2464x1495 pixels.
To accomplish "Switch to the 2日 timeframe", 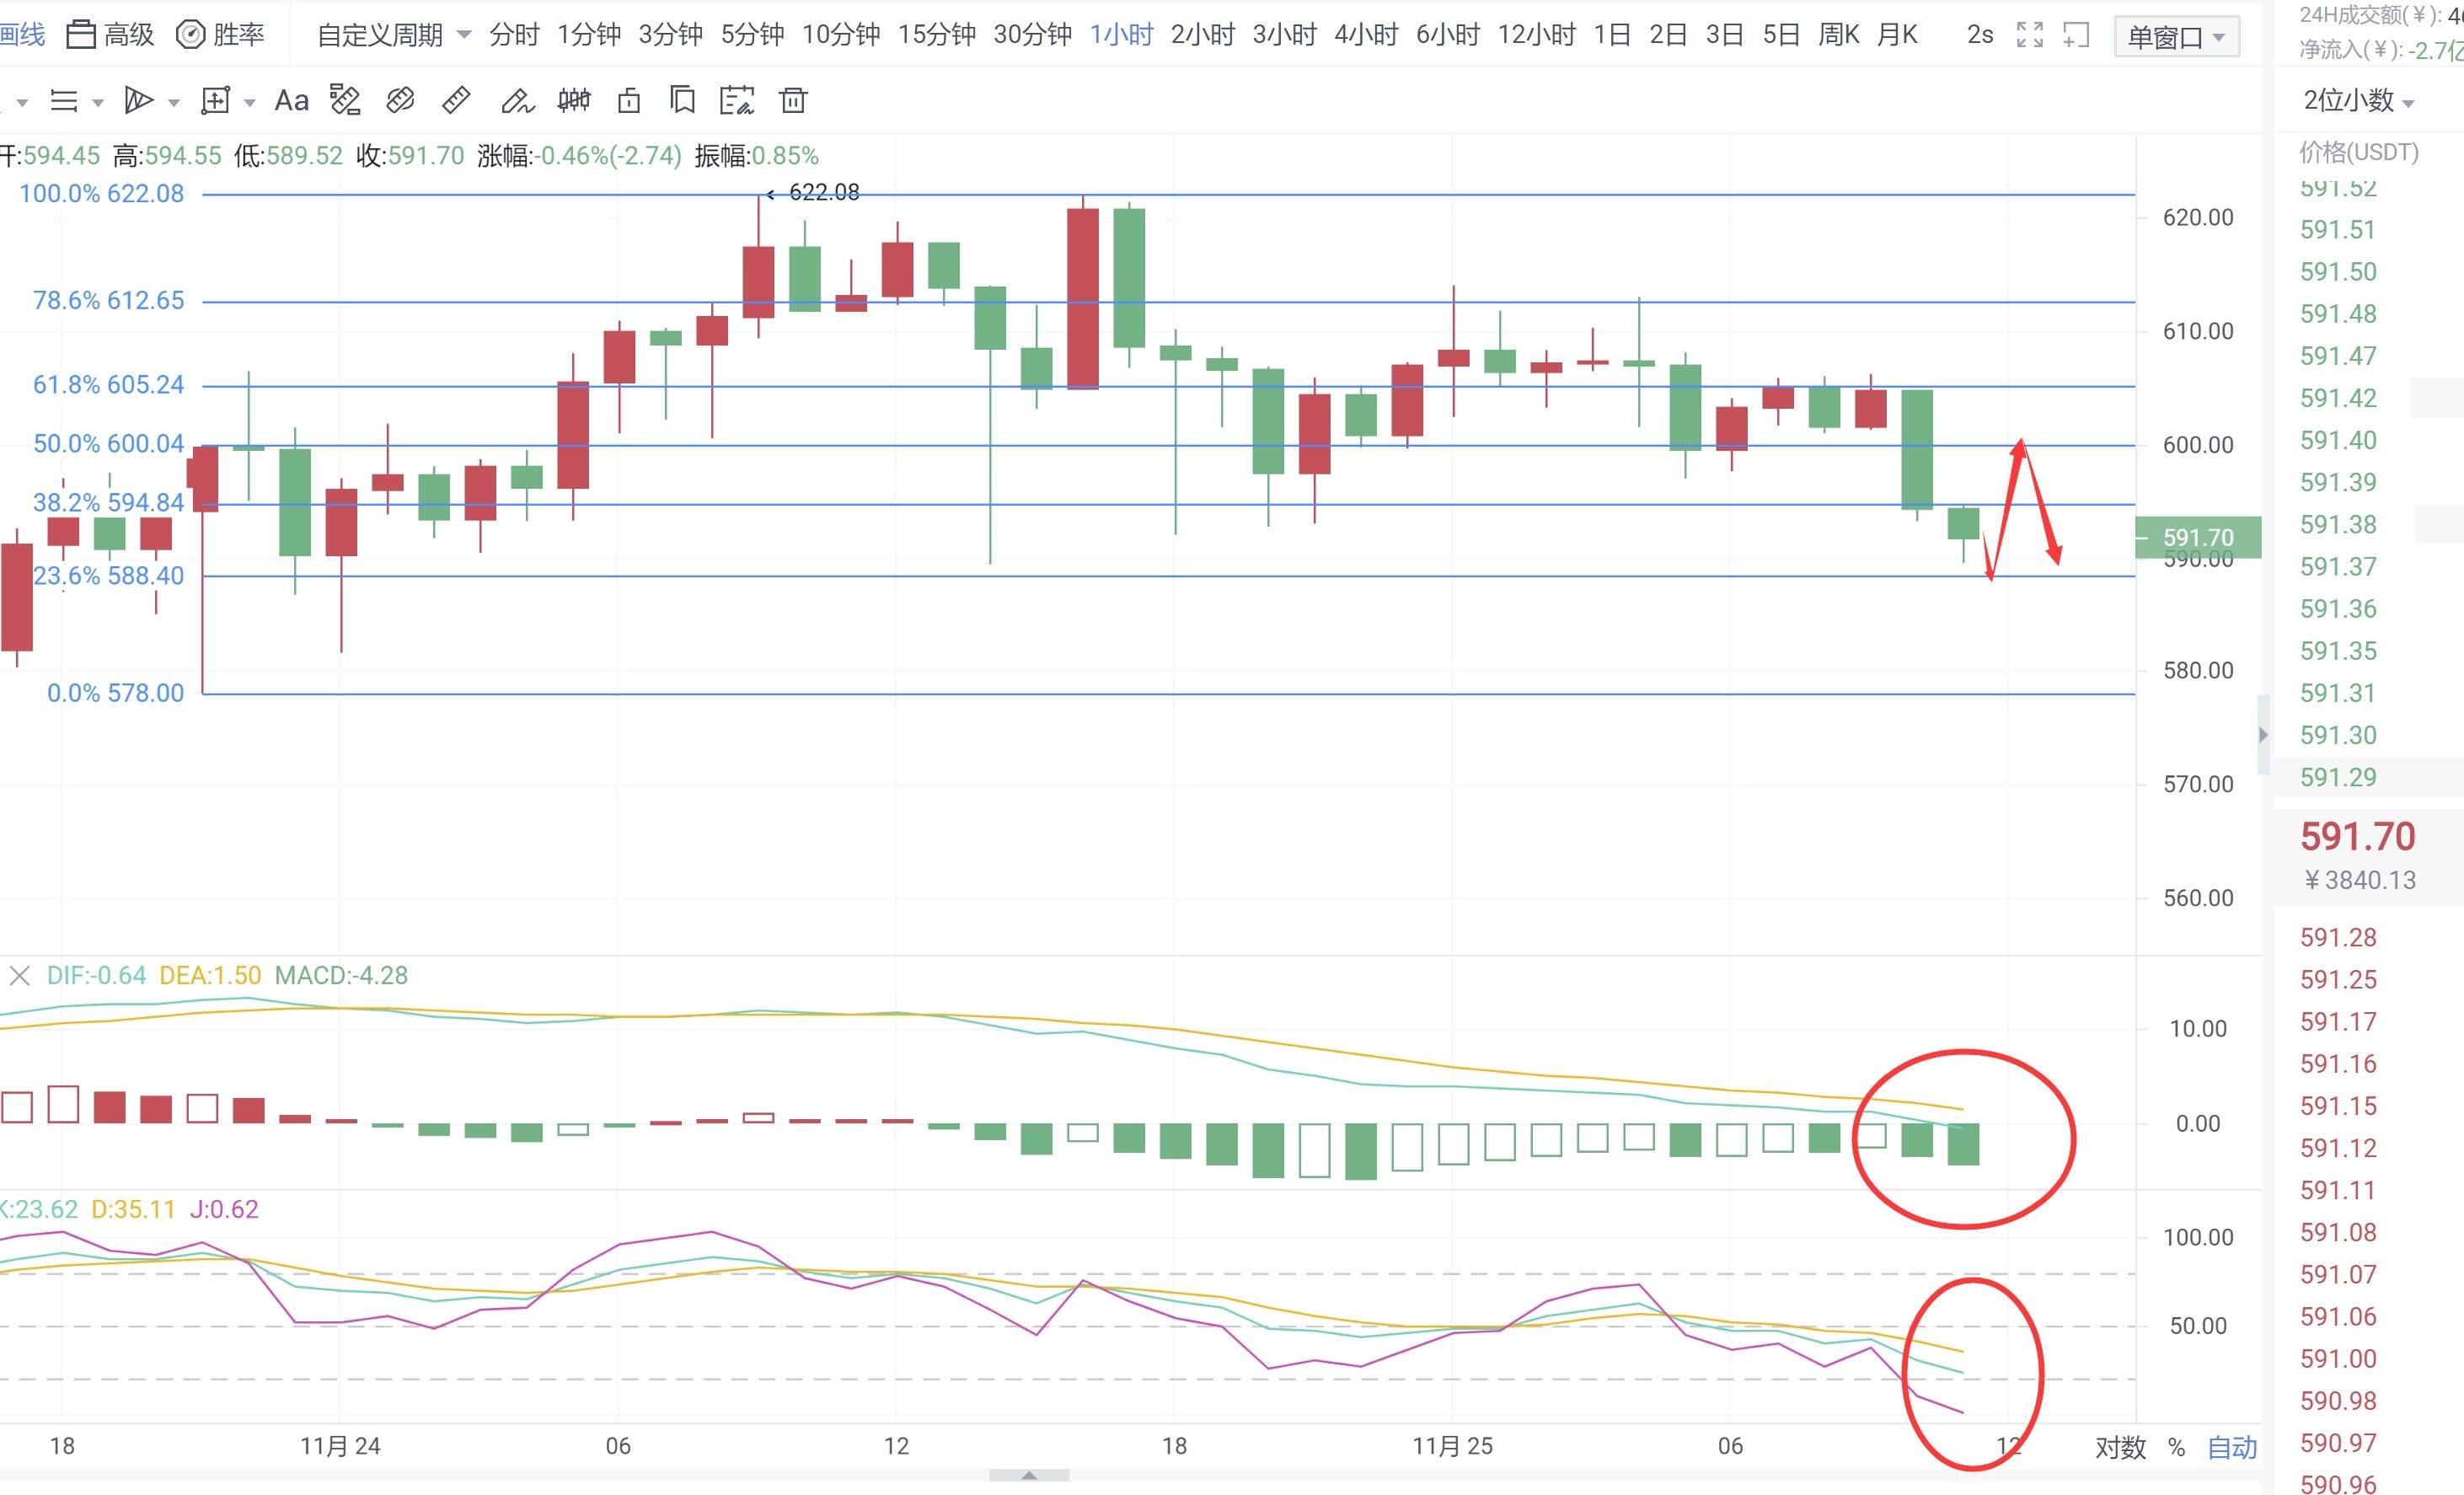I will [1668, 35].
